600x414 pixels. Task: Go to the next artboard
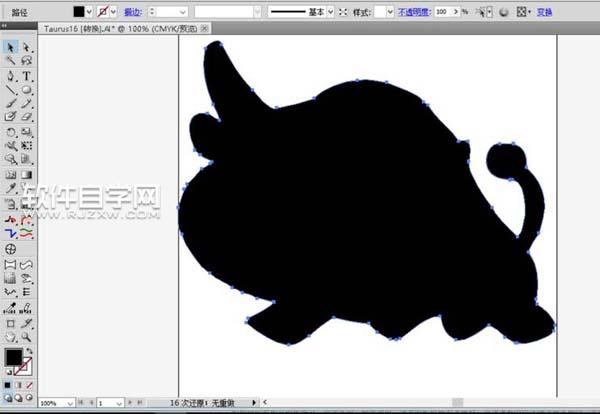click(130, 403)
